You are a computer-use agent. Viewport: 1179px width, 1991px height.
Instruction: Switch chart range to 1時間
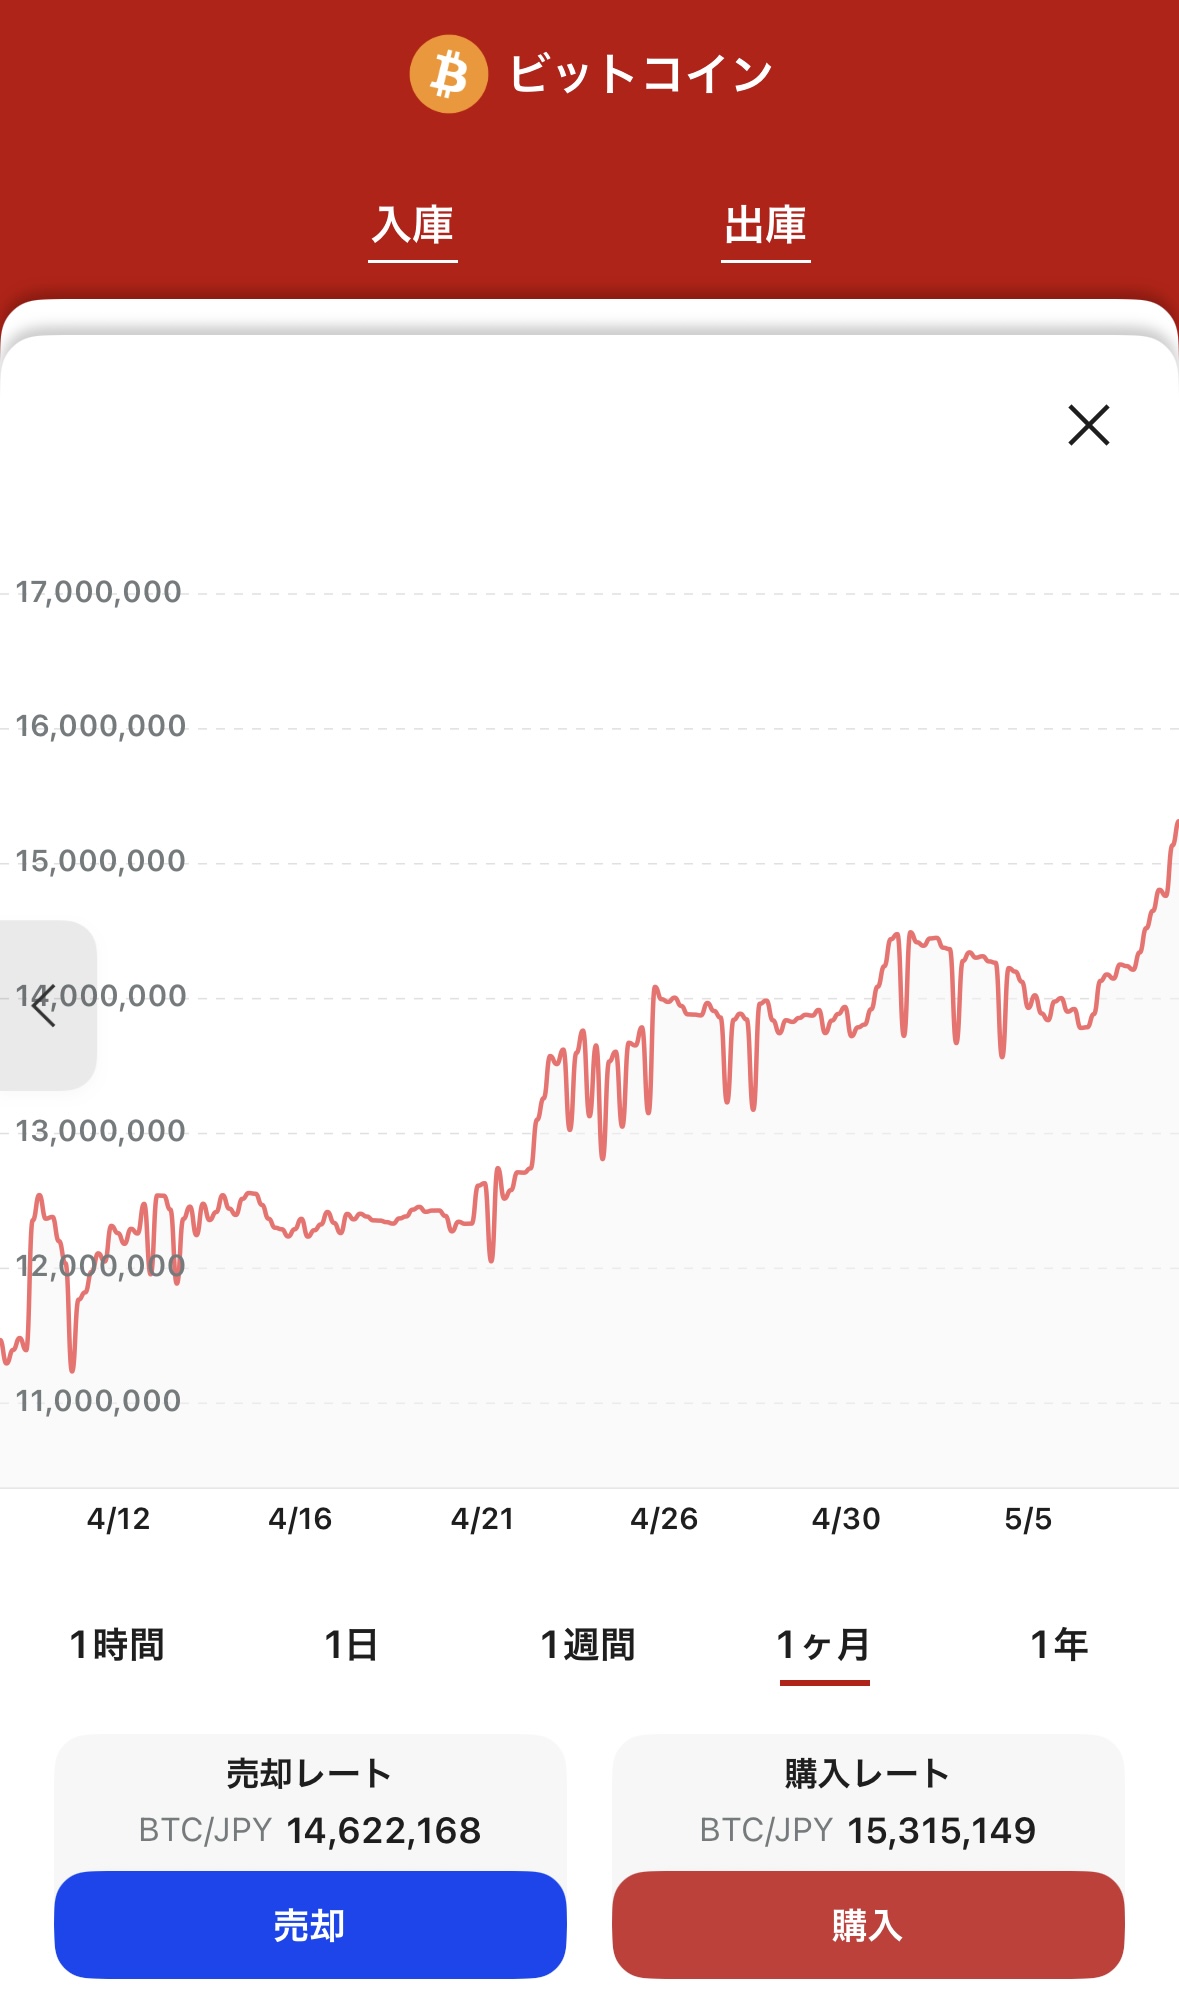[117, 1645]
